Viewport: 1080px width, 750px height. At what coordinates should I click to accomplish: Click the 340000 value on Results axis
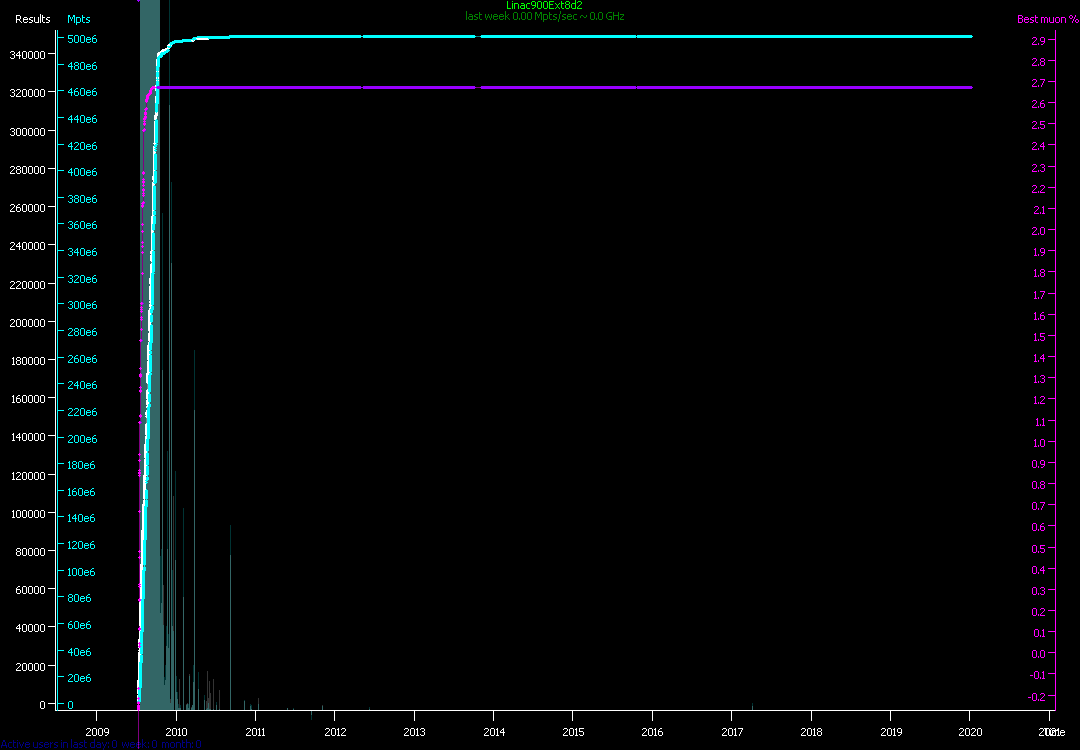(x=28, y=55)
